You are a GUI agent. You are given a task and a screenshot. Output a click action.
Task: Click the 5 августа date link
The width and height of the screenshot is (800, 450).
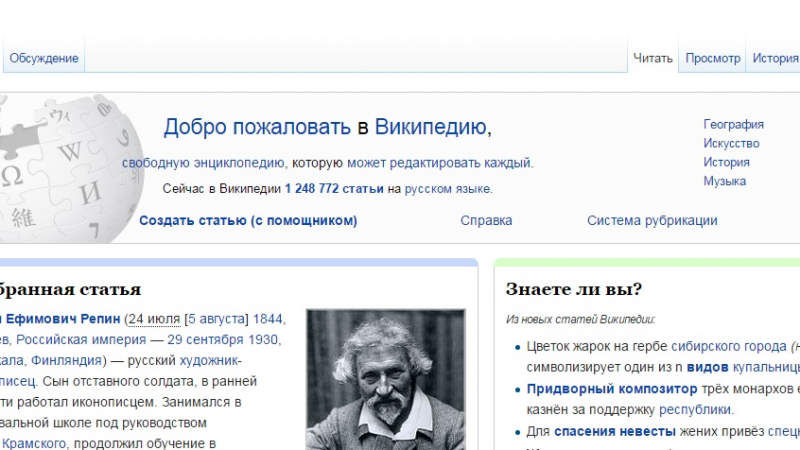[x=217, y=319]
